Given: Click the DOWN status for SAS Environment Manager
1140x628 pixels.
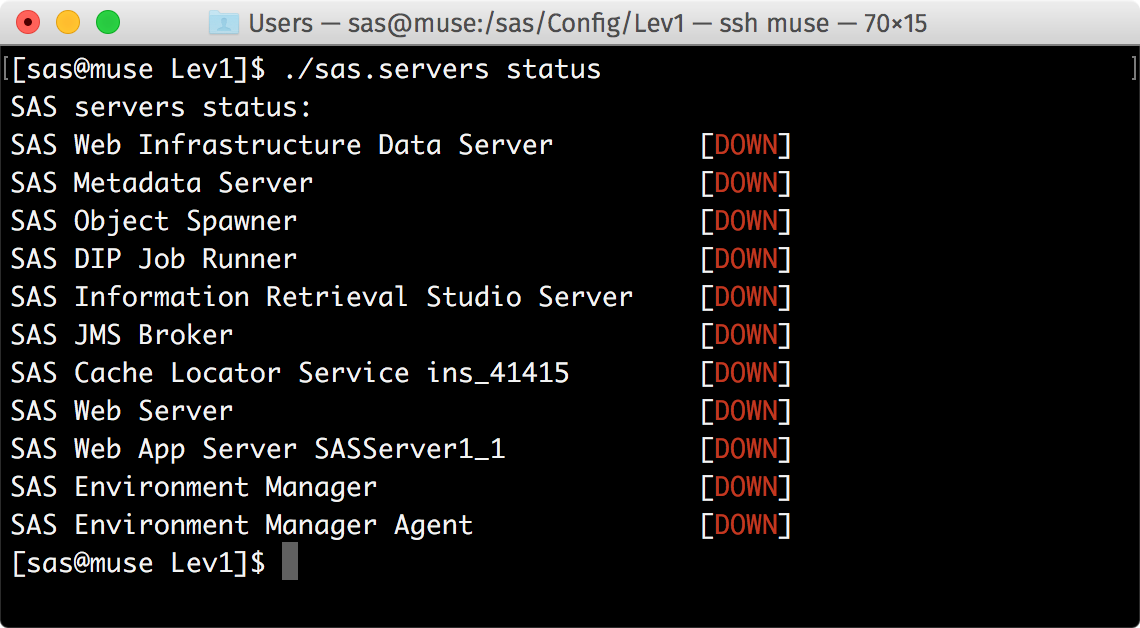Looking at the screenshot, I should tap(745, 486).
